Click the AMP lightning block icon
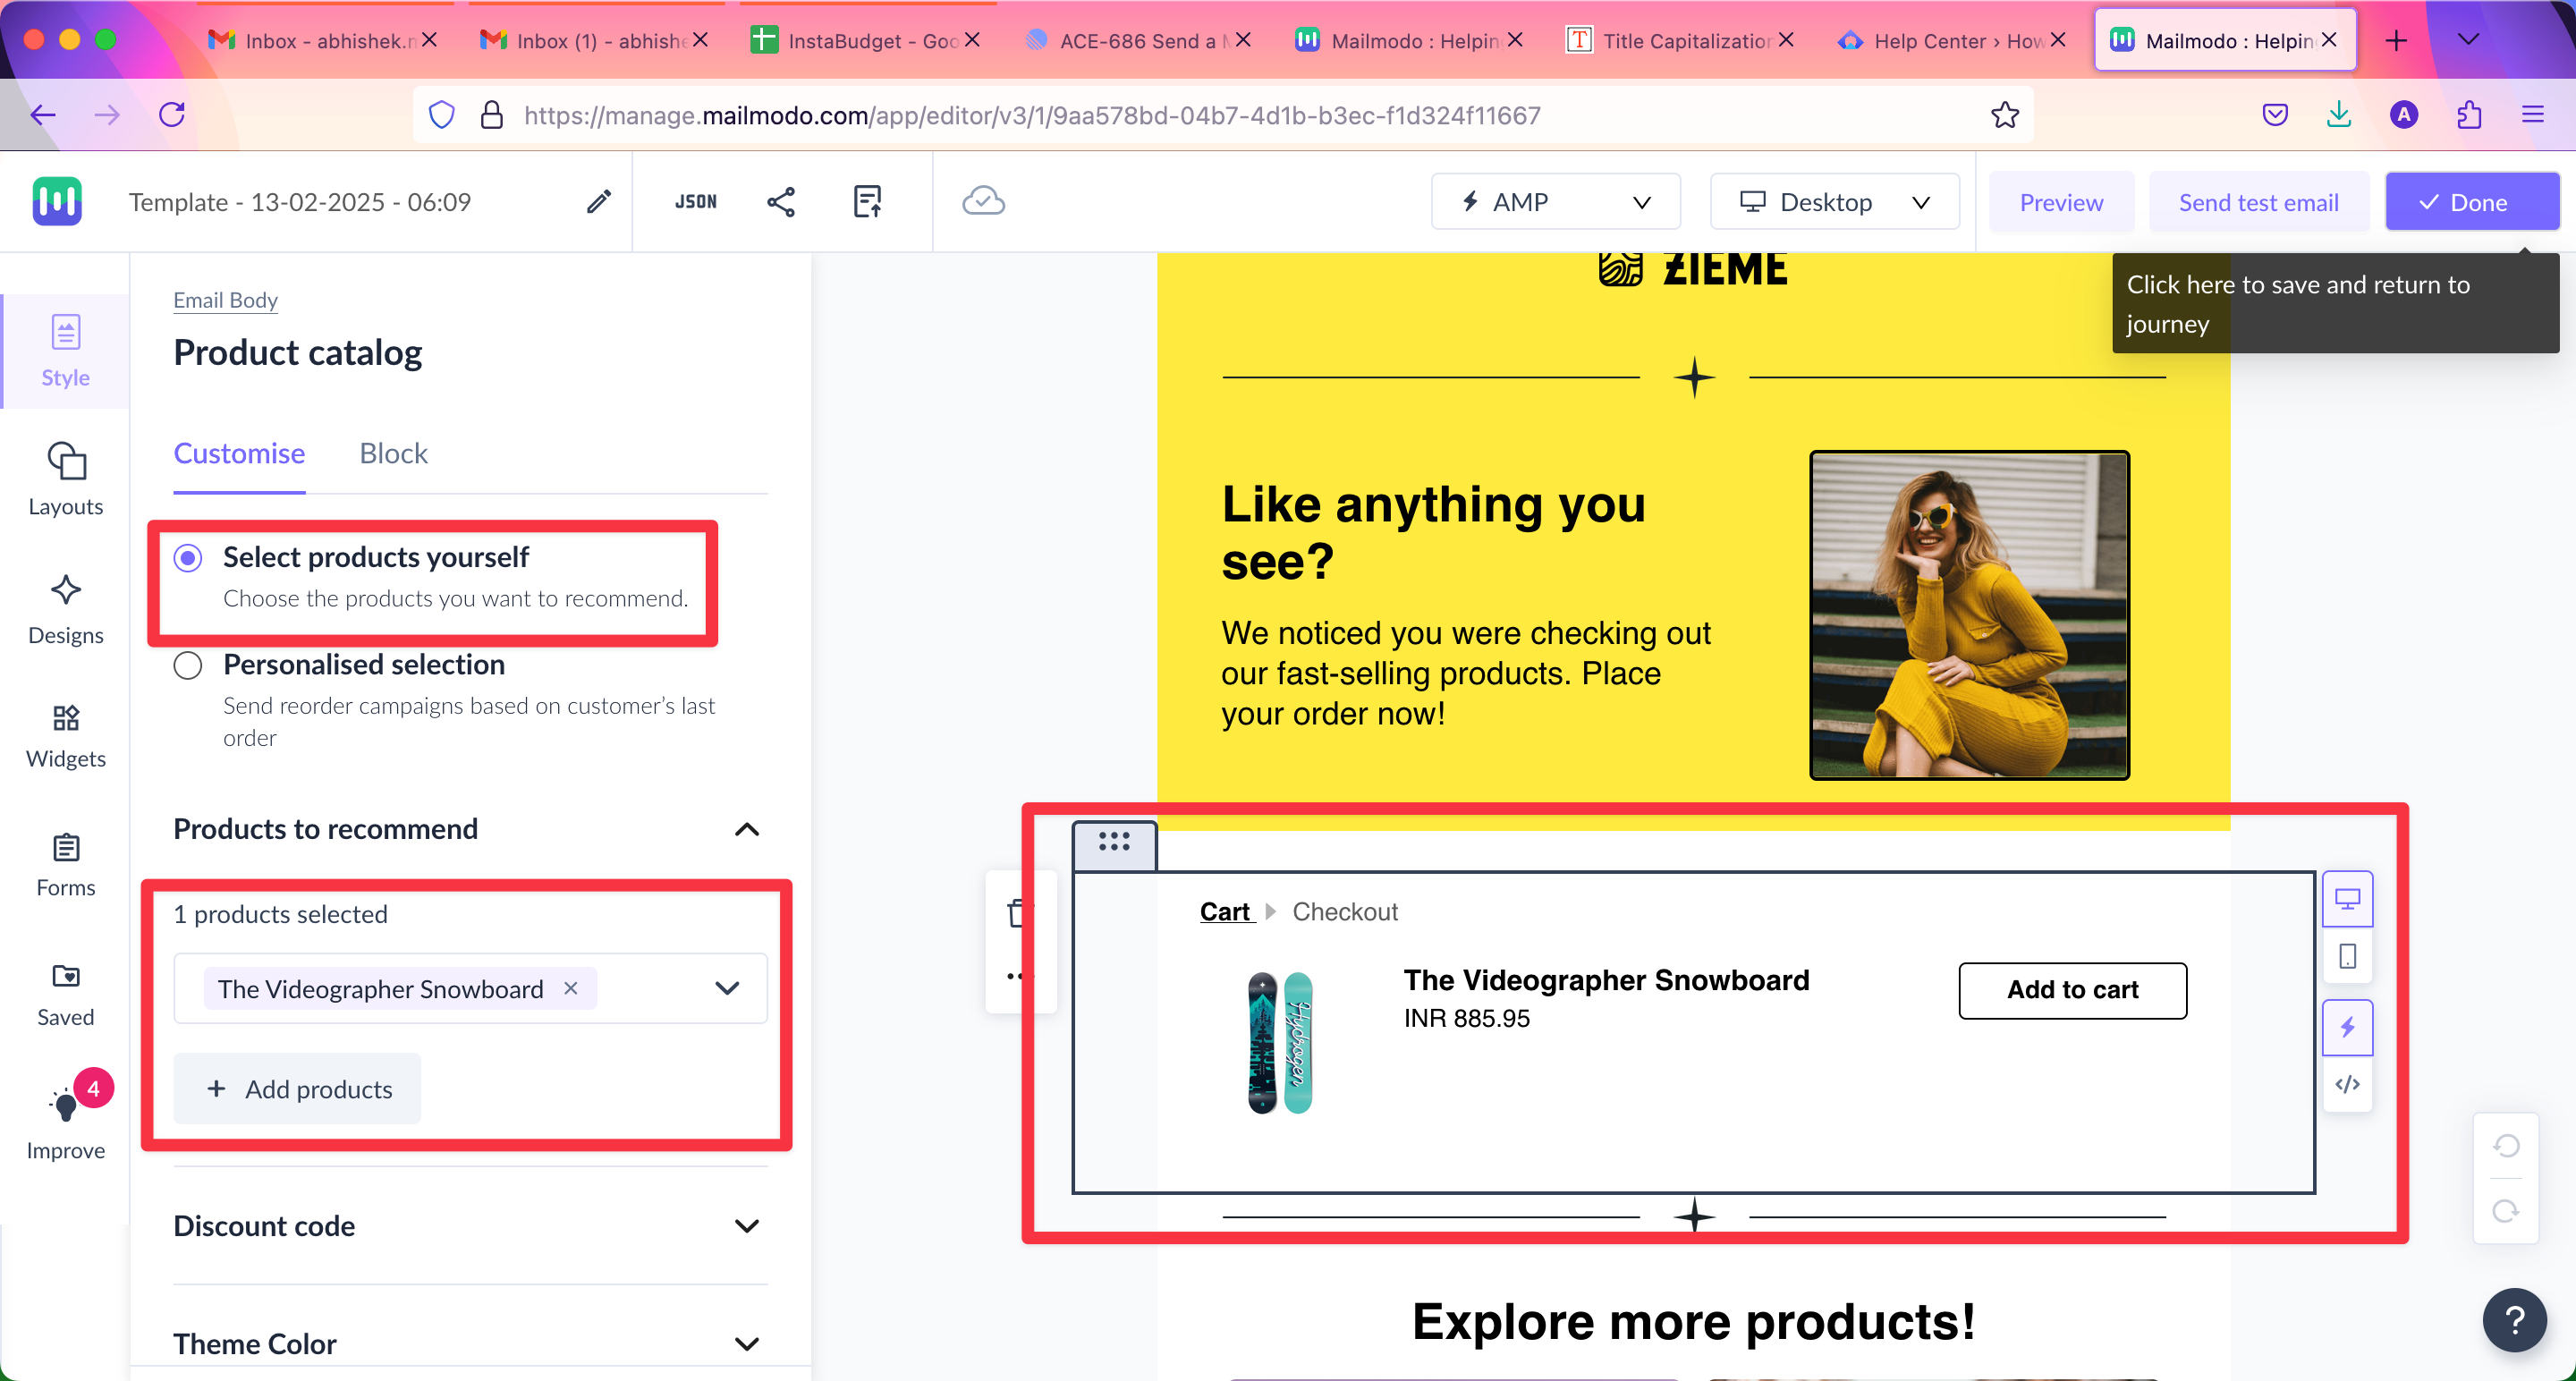This screenshot has height=1381, width=2576. pos(2347,1027)
